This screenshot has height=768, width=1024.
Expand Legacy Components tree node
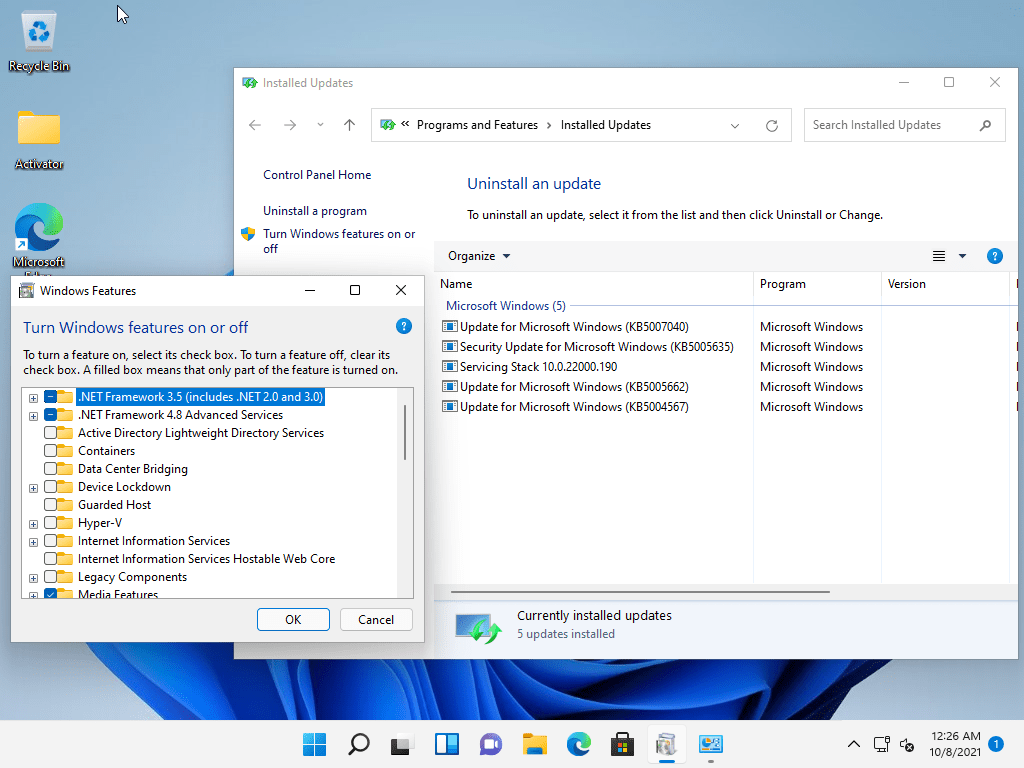tap(33, 578)
